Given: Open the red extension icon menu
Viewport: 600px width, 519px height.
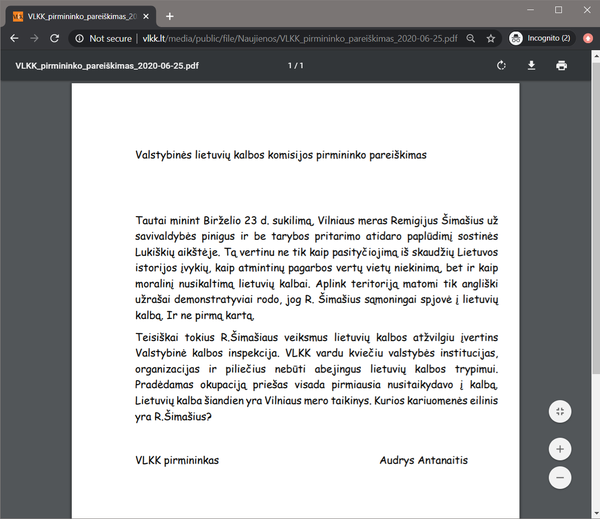Looking at the screenshot, I should pyautogui.click(x=588, y=38).
